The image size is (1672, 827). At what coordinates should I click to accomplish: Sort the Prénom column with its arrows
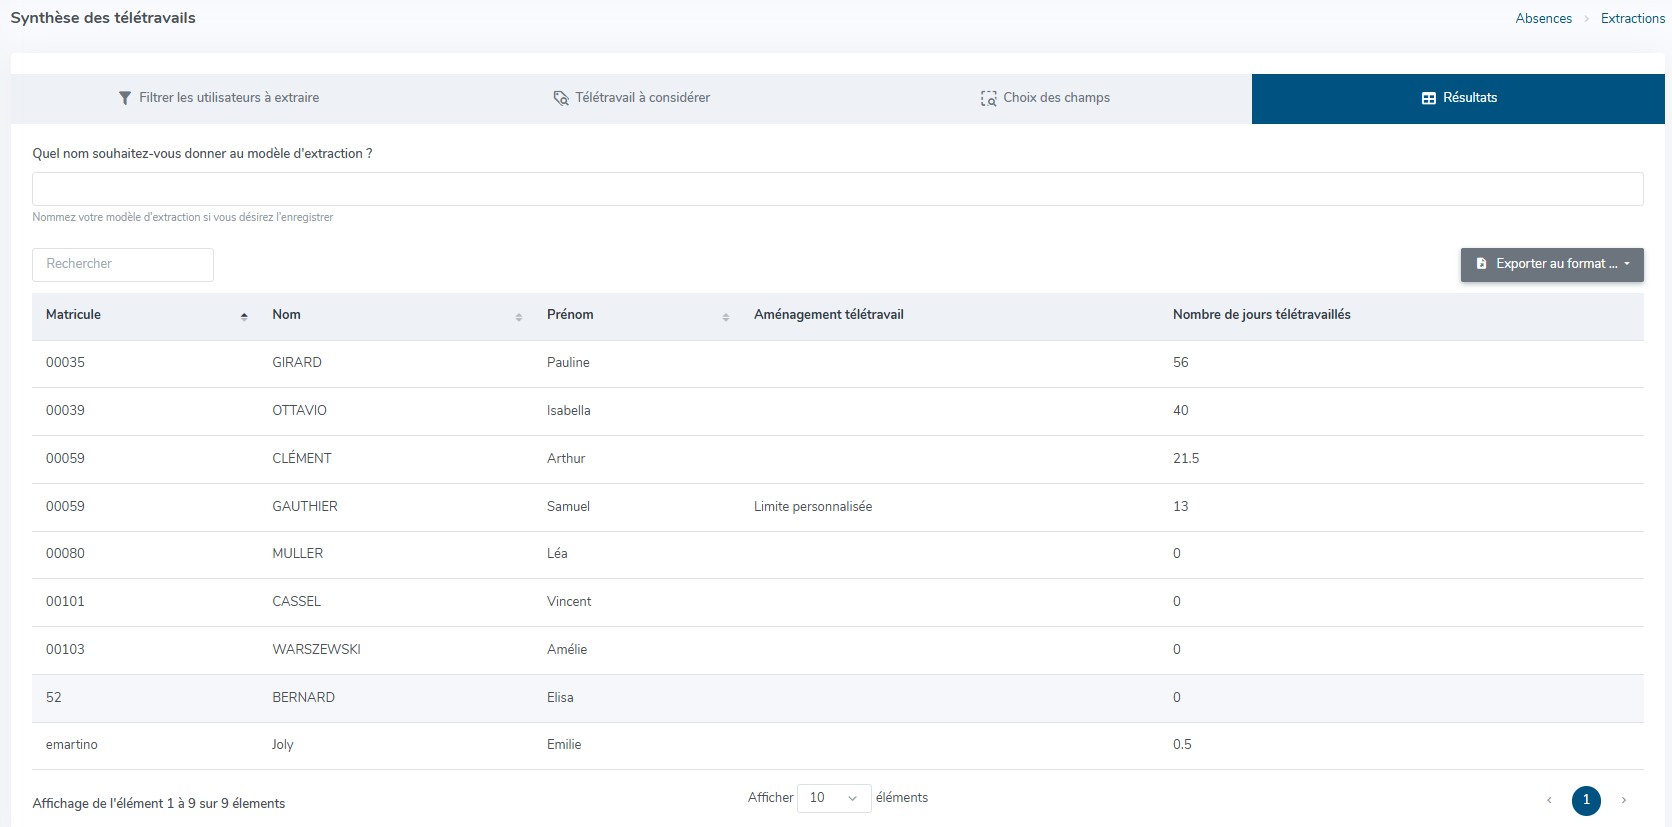click(x=725, y=316)
